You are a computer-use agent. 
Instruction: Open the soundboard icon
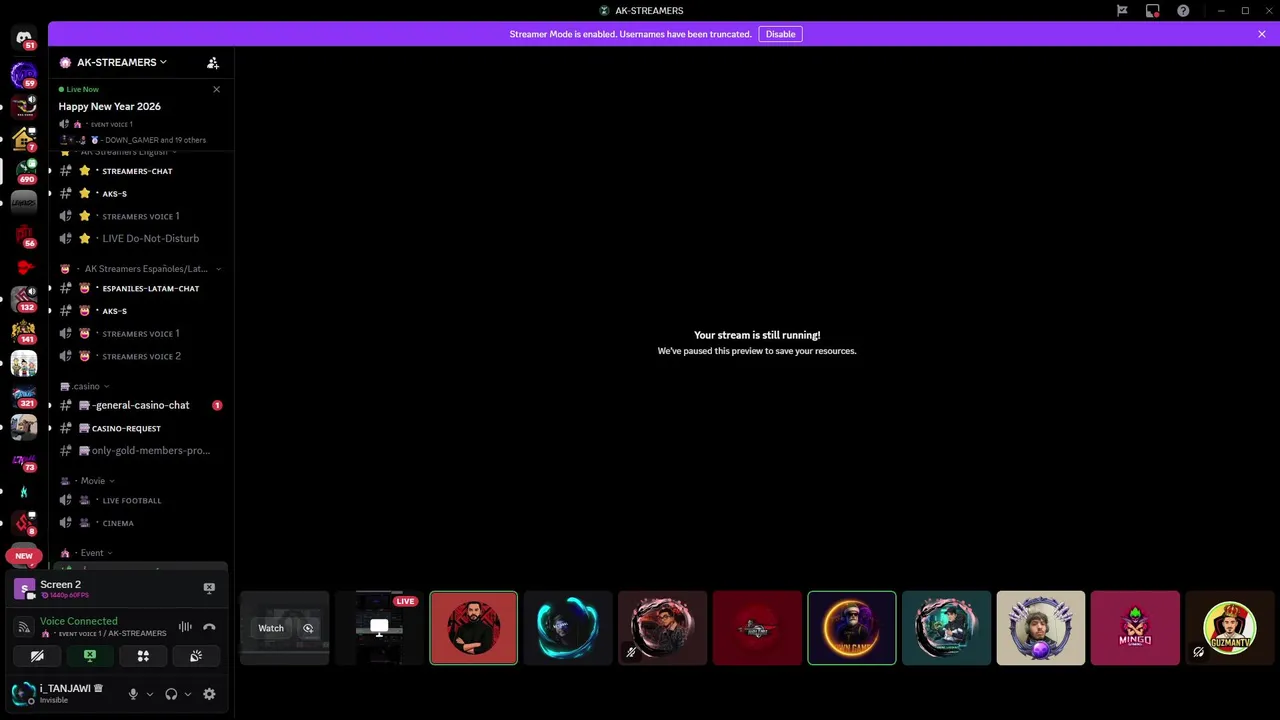196,656
